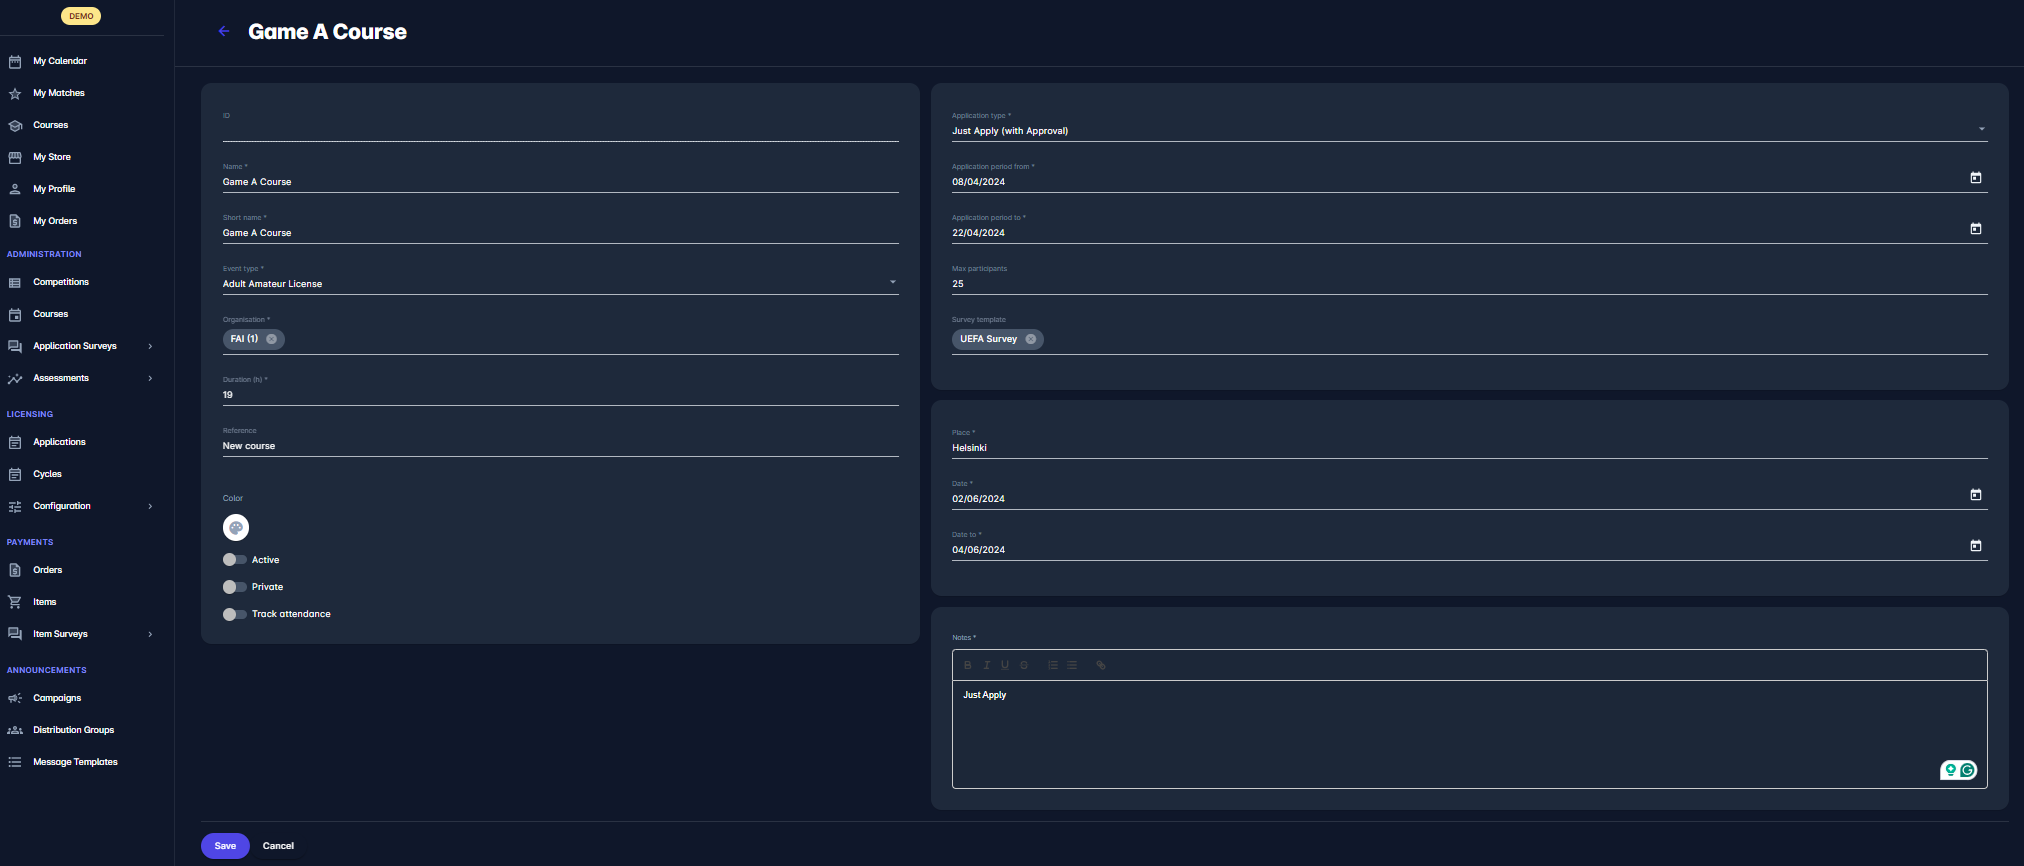Open the Application type dropdown
This screenshot has width=2024, height=866.
pos(1981,130)
